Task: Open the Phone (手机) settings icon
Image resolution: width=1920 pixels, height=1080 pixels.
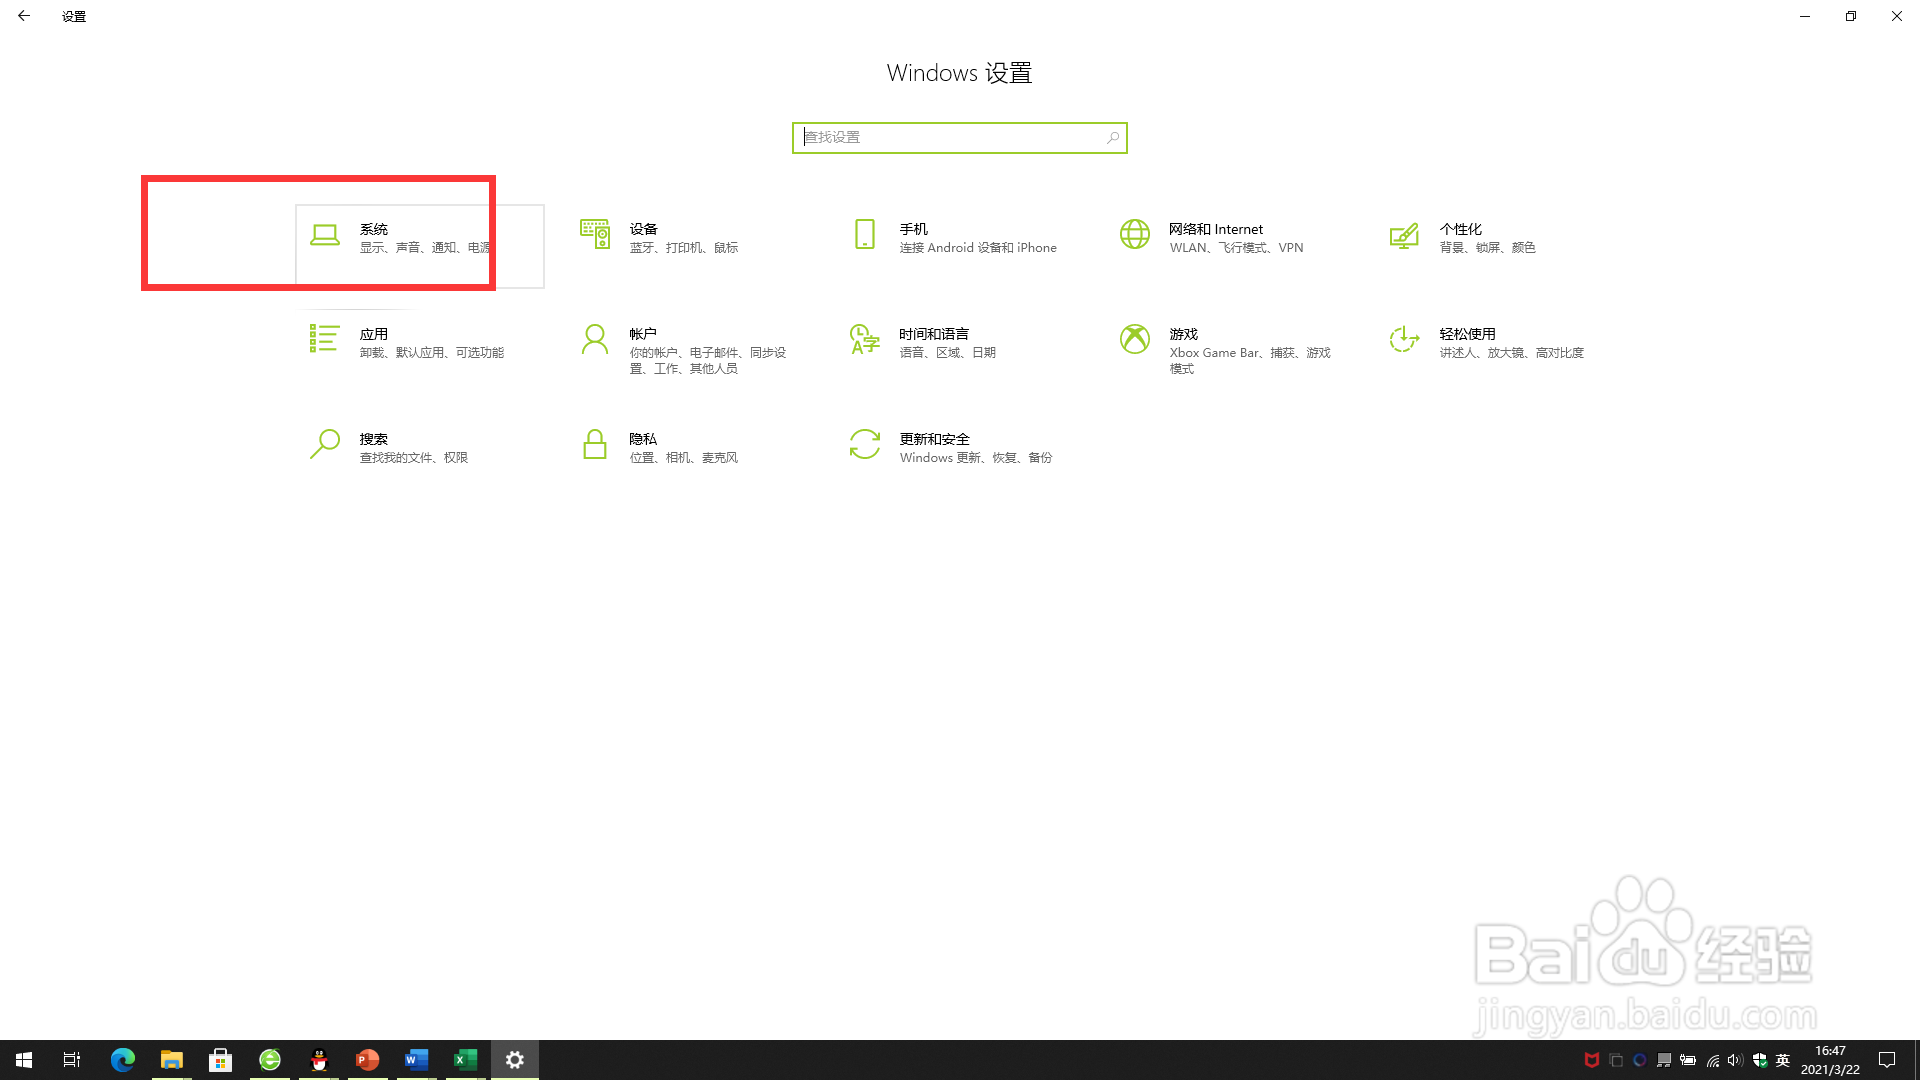Action: click(865, 235)
